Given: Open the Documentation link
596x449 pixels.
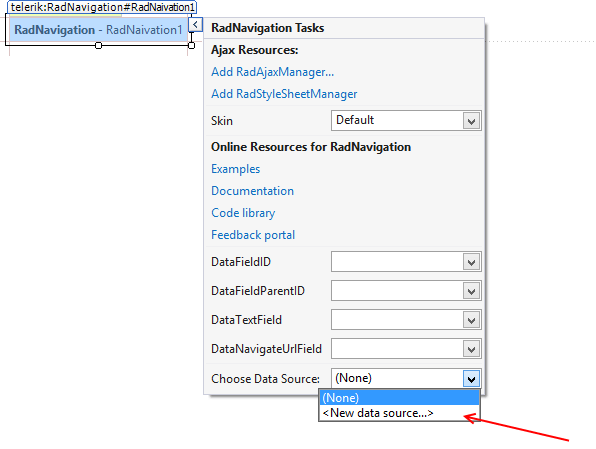Looking at the screenshot, I should pos(252,191).
